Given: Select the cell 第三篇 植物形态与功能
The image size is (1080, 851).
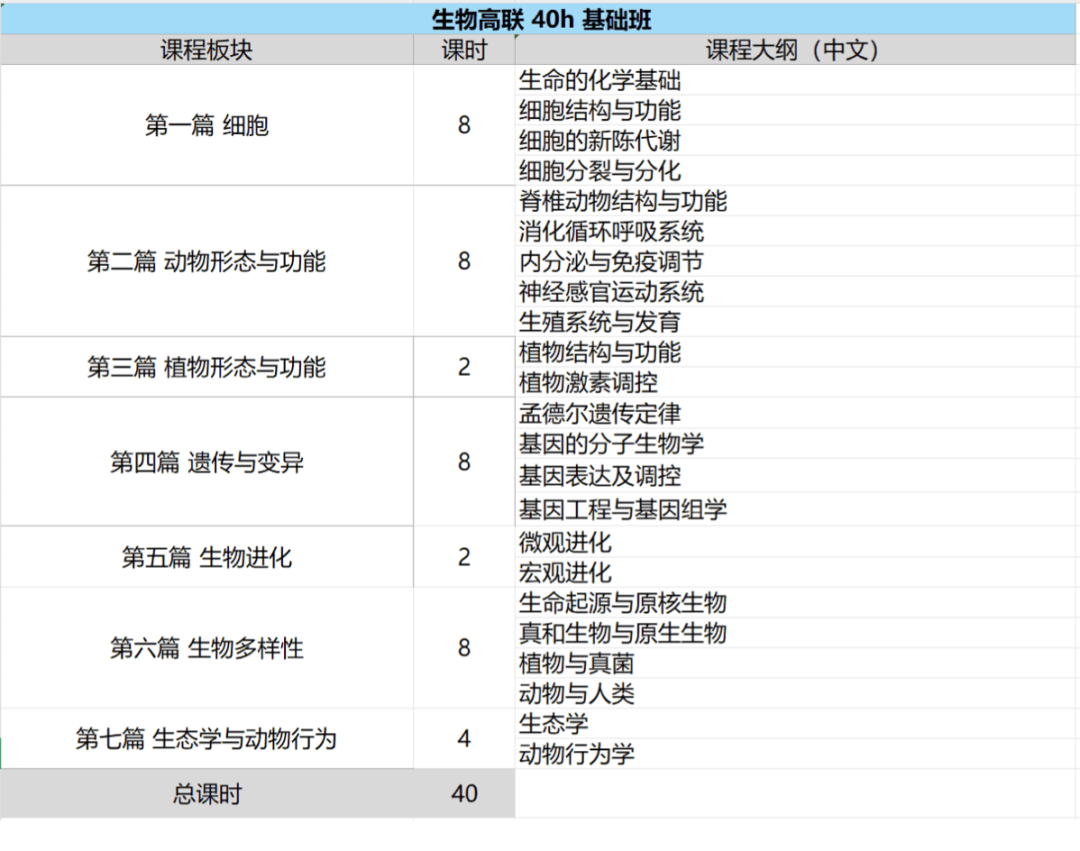Looking at the screenshot, I should coord(207,367).
